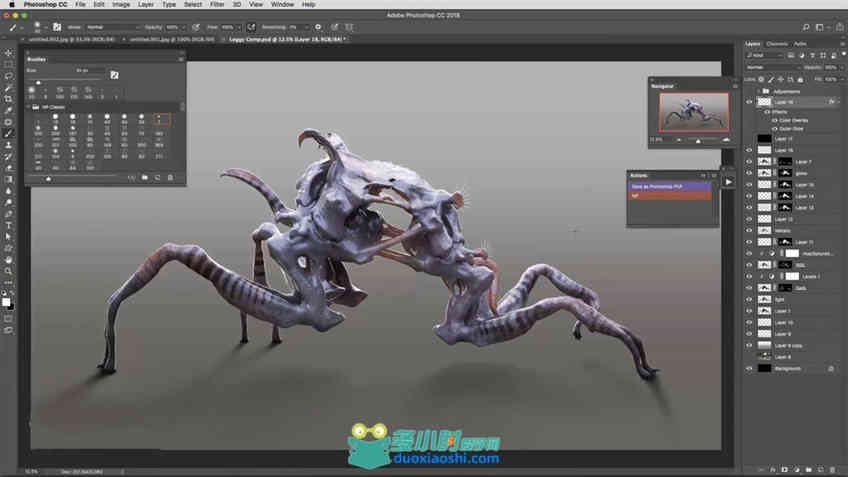Viewport: 848px width, 477px height.
Task: Select the Hand tool
Action: 8,260
